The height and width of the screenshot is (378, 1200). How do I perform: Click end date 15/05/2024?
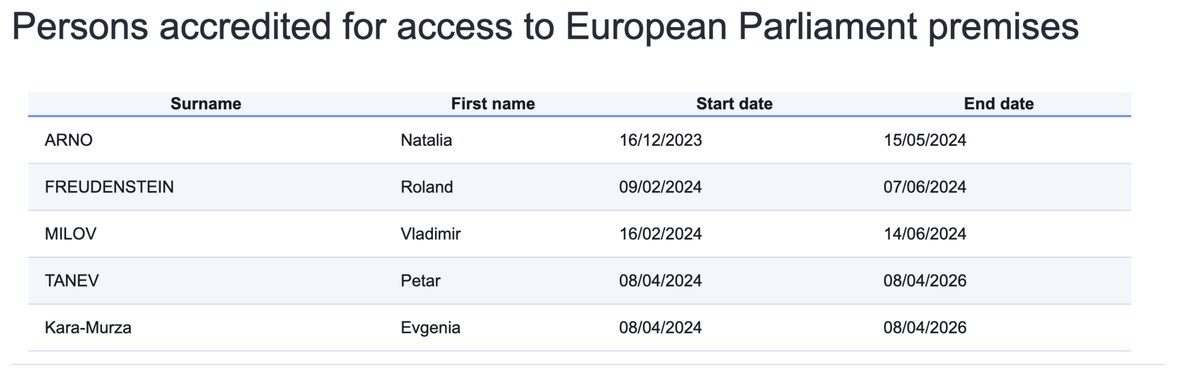coord(925,140)
